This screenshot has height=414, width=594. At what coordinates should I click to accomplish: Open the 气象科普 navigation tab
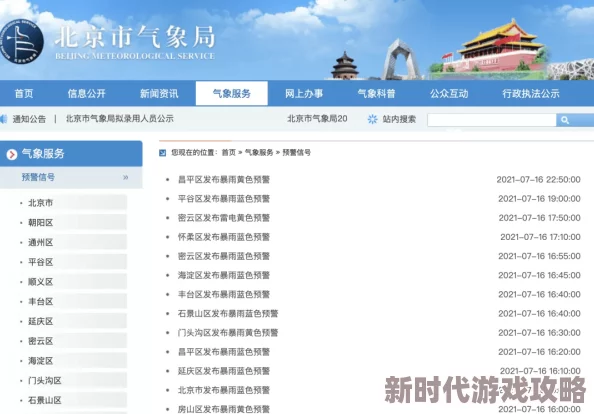point(376,94)
